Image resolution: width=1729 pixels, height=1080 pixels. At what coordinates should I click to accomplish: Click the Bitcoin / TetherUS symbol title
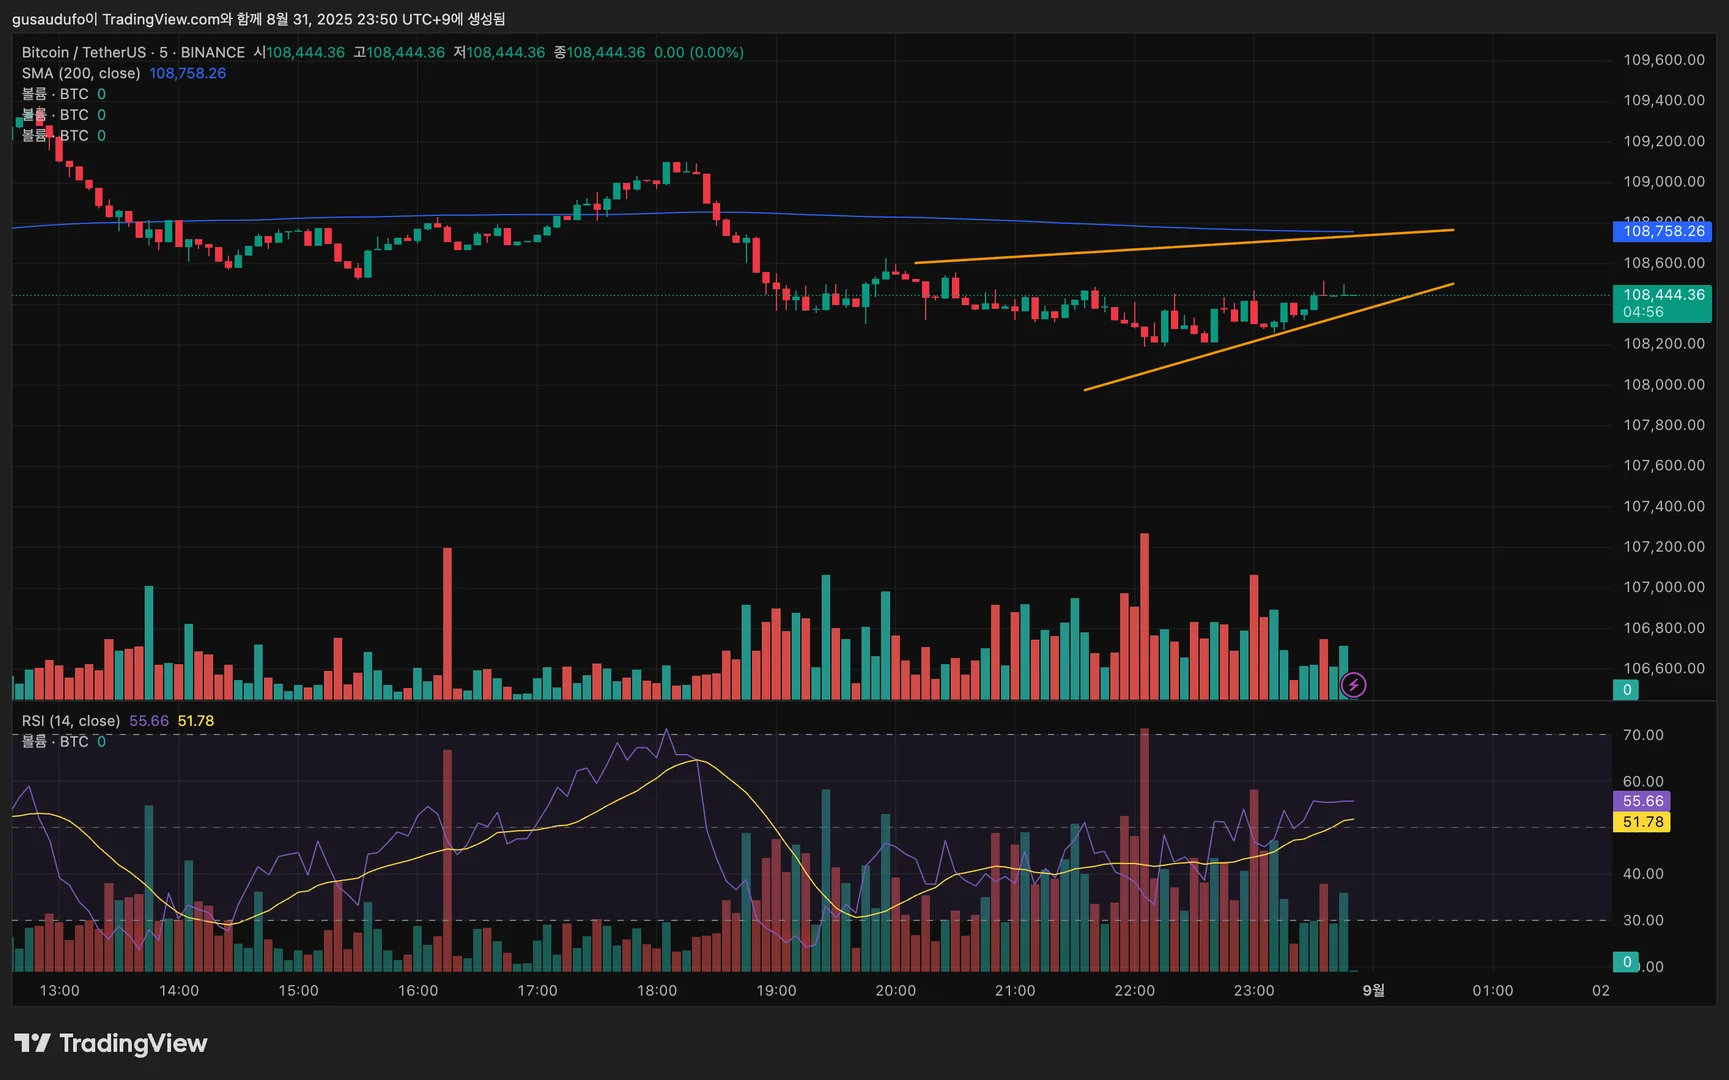(x=84, y=52)
